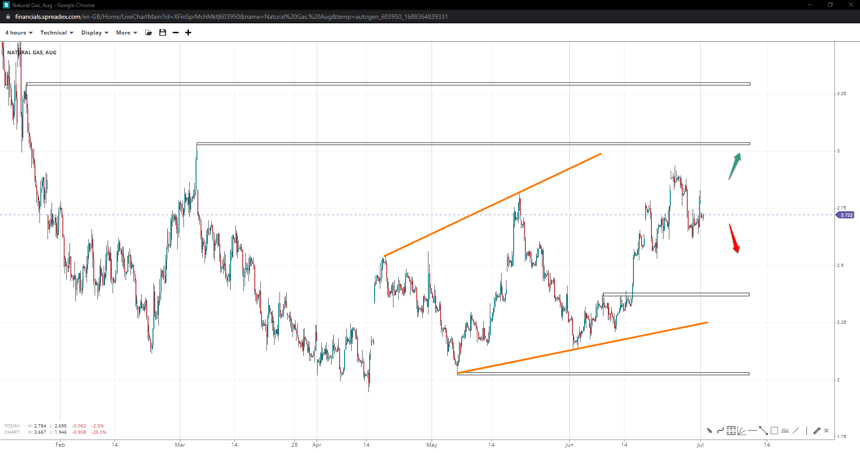Select the trend line drawing tool

click(x=763, y=431)
